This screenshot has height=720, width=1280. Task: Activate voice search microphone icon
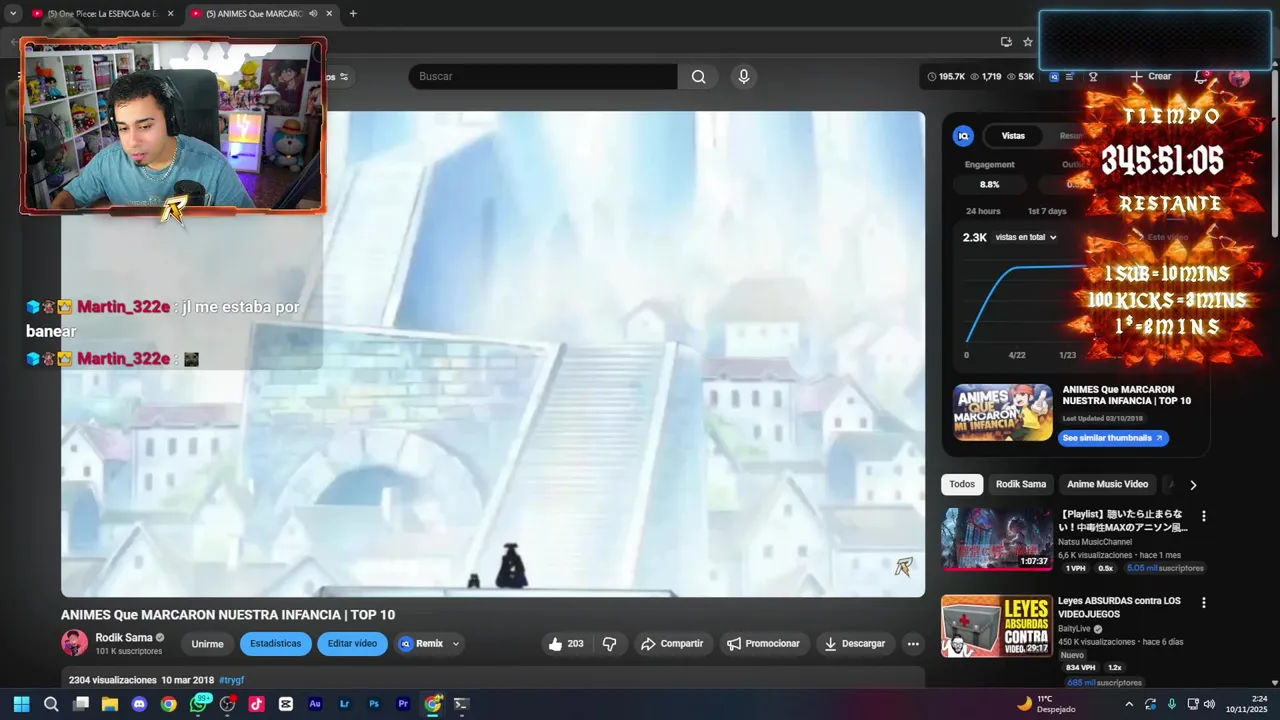[743, 76]
